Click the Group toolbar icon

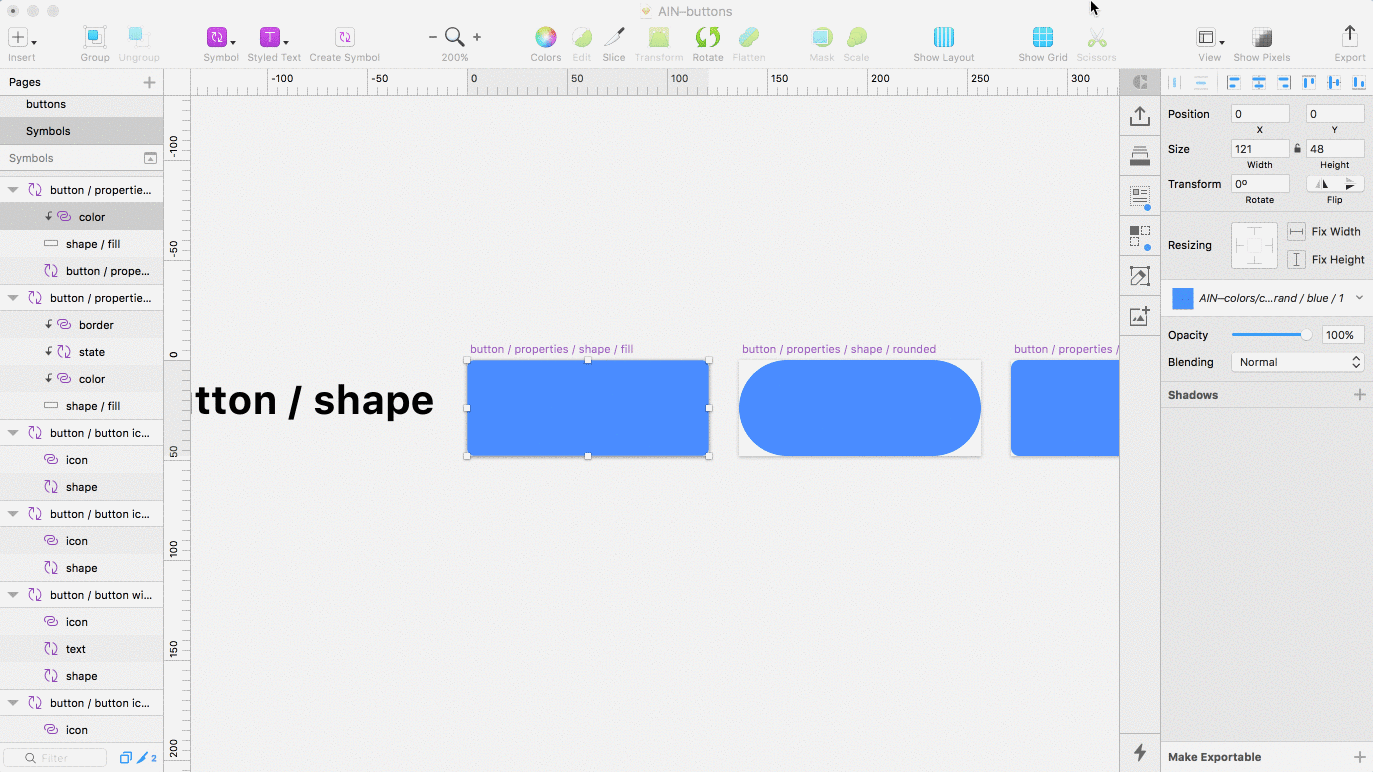pyautogui.click(x=95, y=38)
